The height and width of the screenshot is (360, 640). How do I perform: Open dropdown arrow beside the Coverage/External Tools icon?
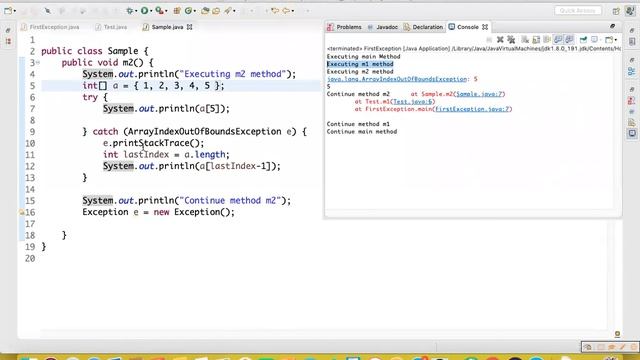click(166, 11)
